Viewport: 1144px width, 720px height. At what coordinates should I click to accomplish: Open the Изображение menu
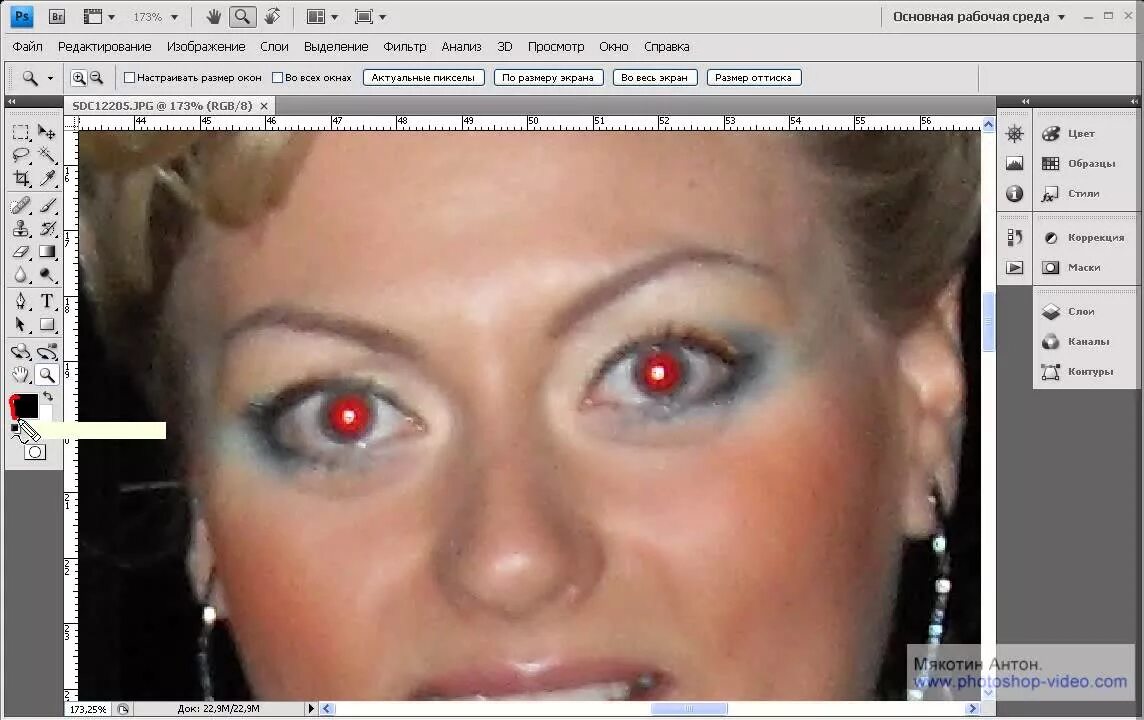click(206, 47)
